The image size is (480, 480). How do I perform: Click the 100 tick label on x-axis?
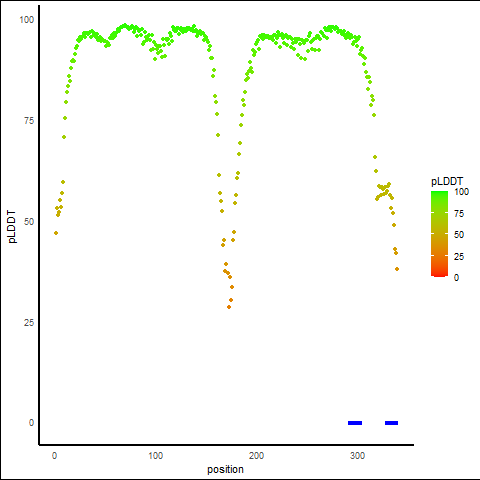point(156,456)
